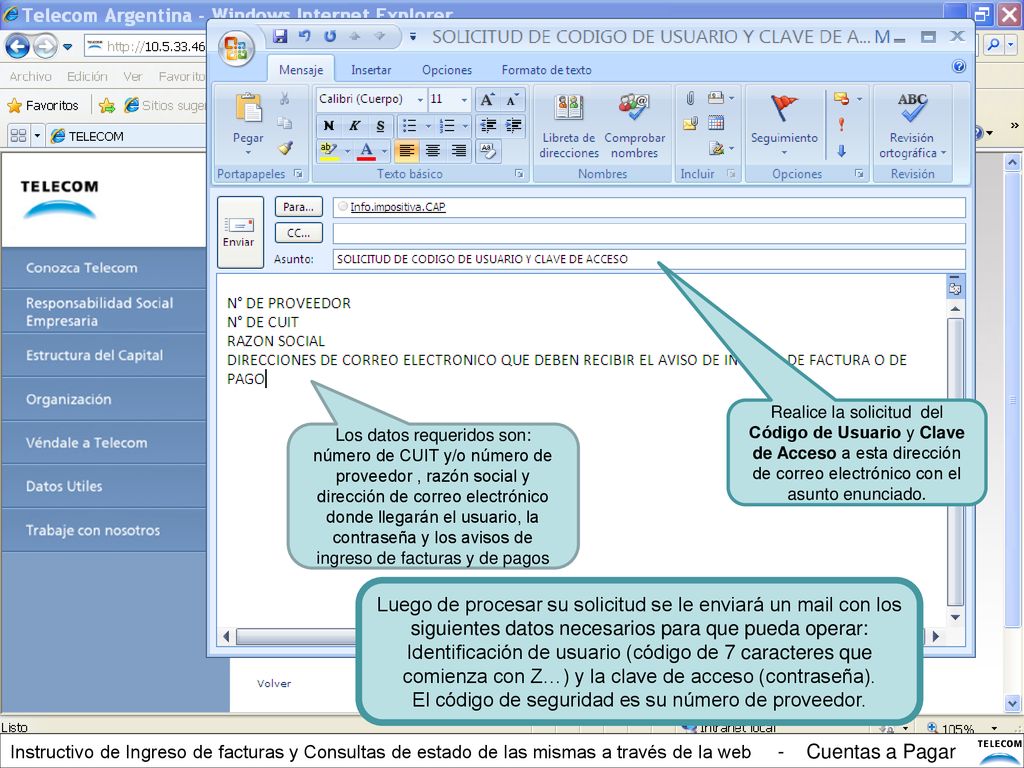Clear text formatting with the eraser icon
The width and height of the screenshot is (1024, 768).
(488, 151)
